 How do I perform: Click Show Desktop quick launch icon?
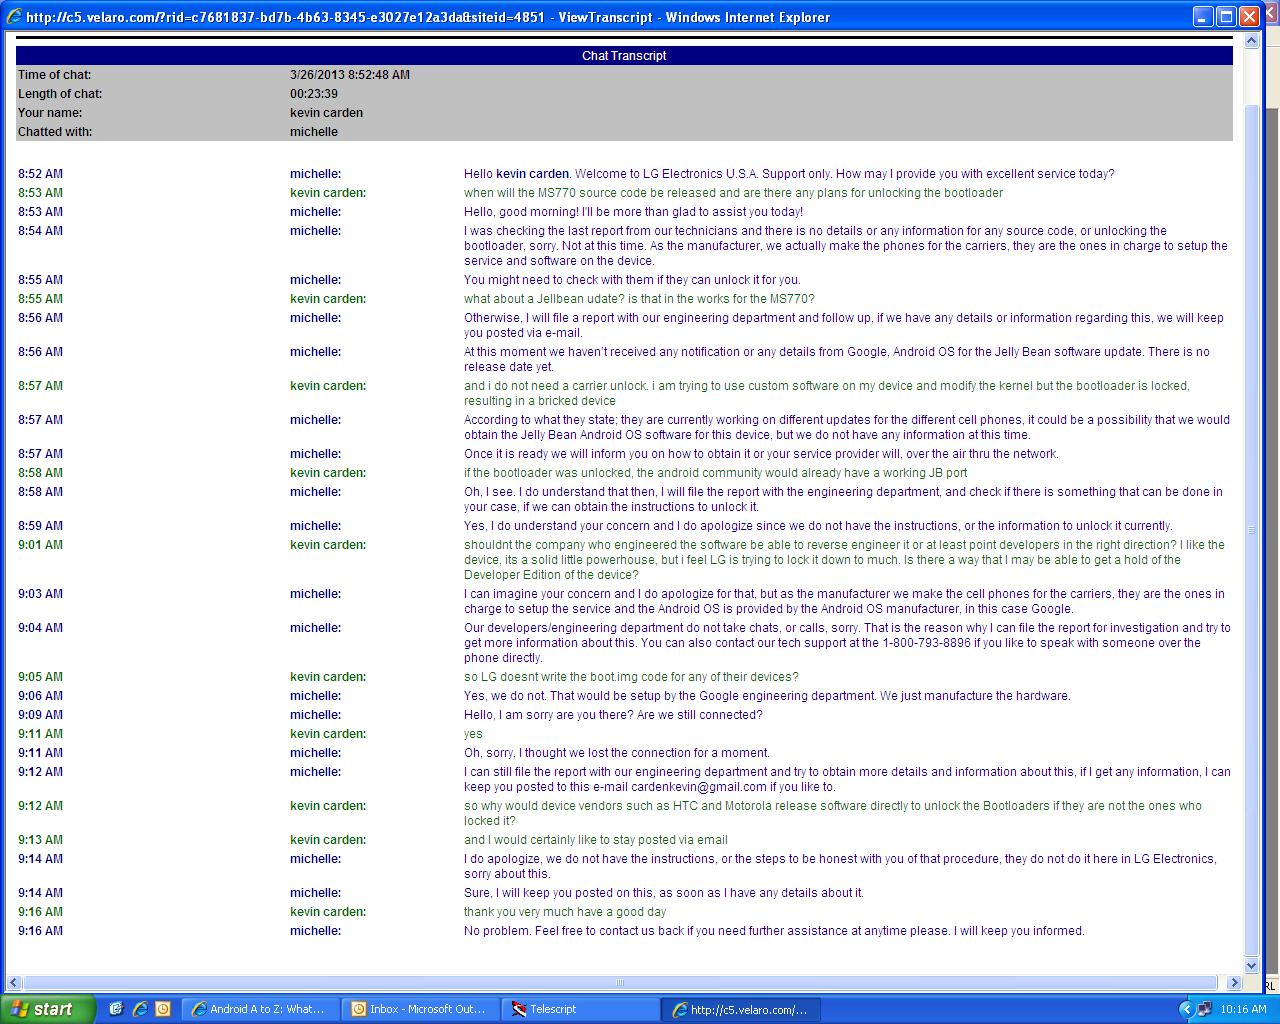pos(116,1009)
